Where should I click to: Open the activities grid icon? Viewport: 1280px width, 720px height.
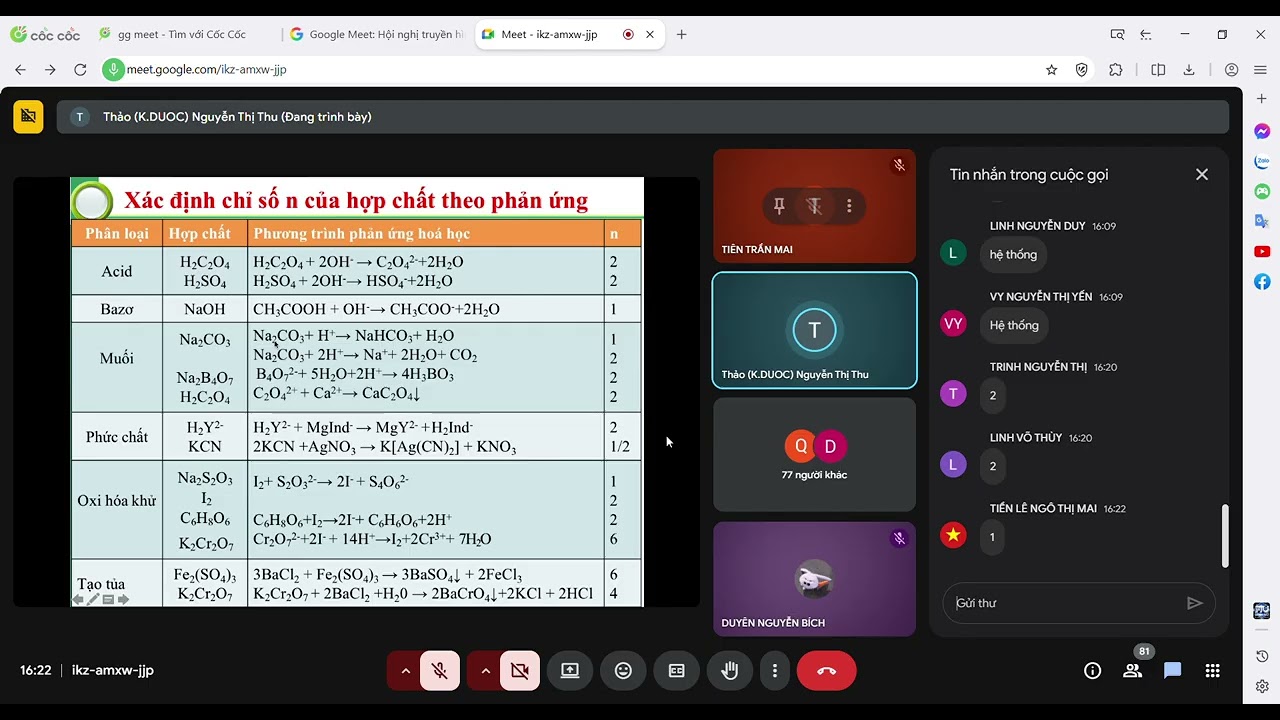coord(1212,671)
